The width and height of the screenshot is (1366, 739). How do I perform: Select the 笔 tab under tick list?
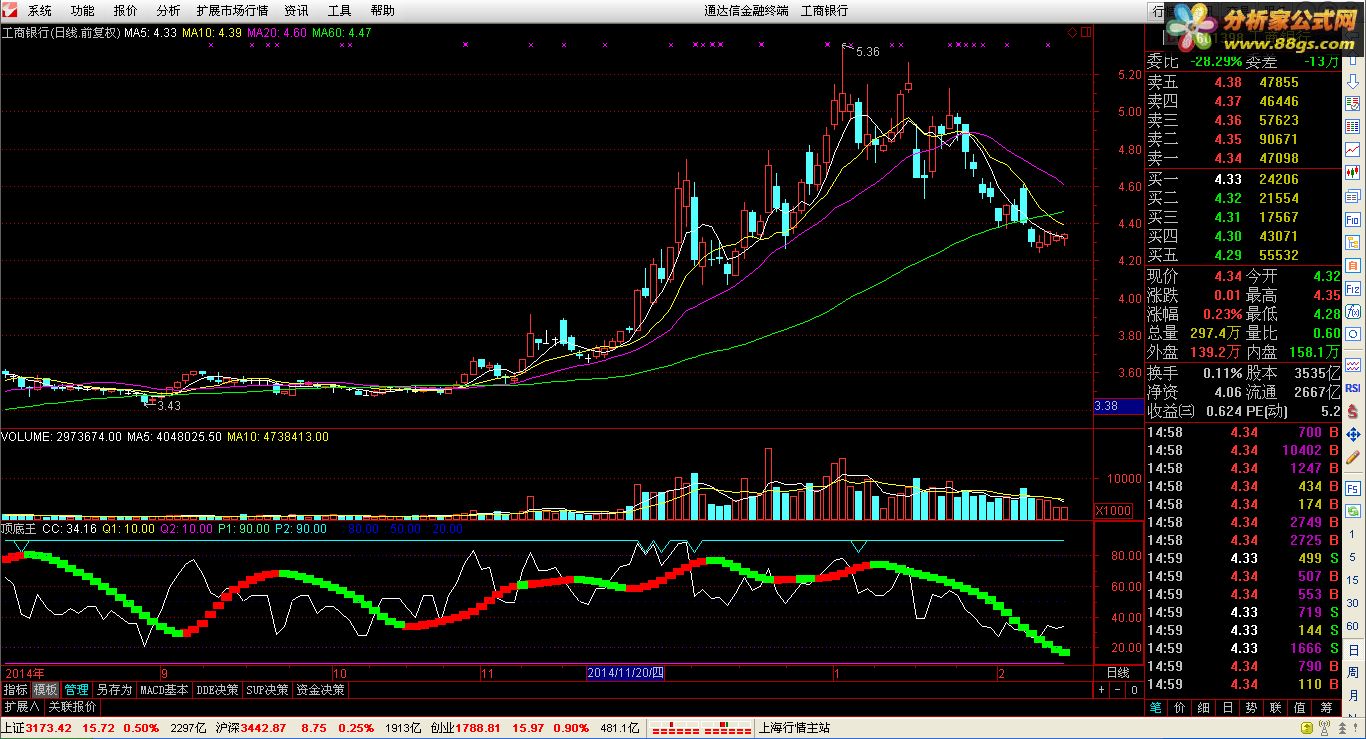click(x=1156, y=707)
